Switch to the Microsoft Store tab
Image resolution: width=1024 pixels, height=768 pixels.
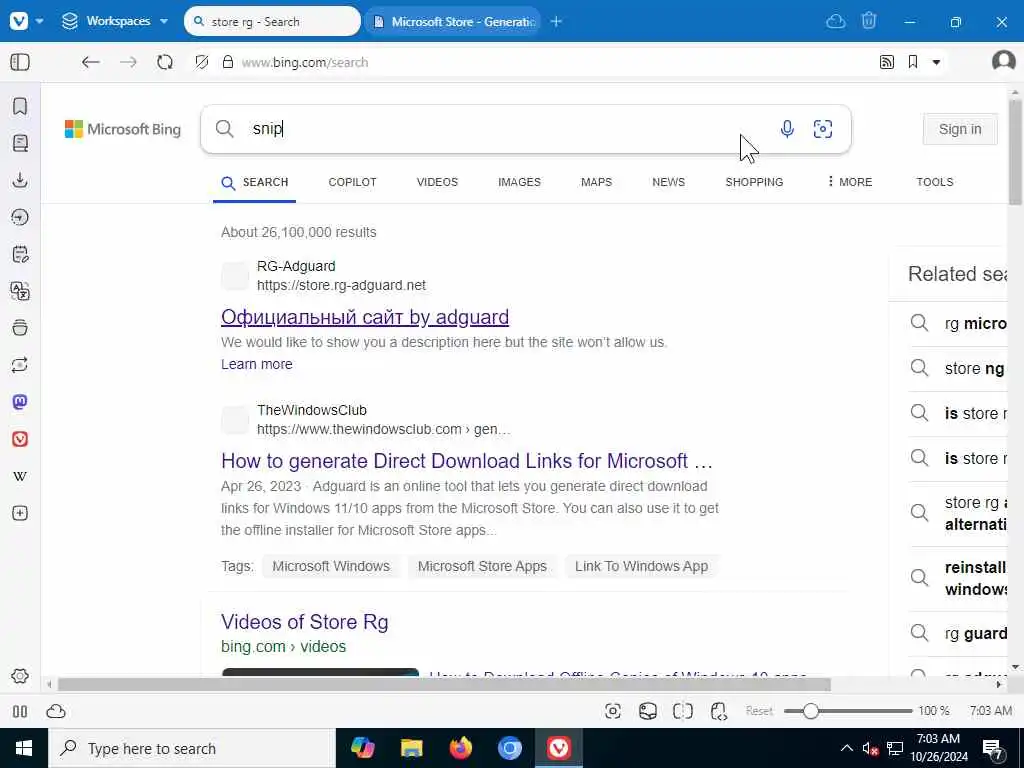tap(453, 22)
